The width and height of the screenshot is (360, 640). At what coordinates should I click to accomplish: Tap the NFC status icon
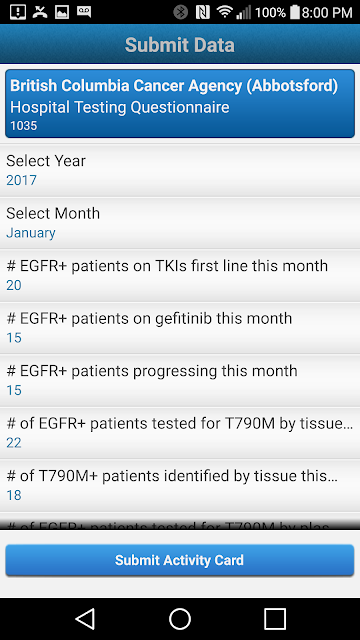click(x=202, y=12)
